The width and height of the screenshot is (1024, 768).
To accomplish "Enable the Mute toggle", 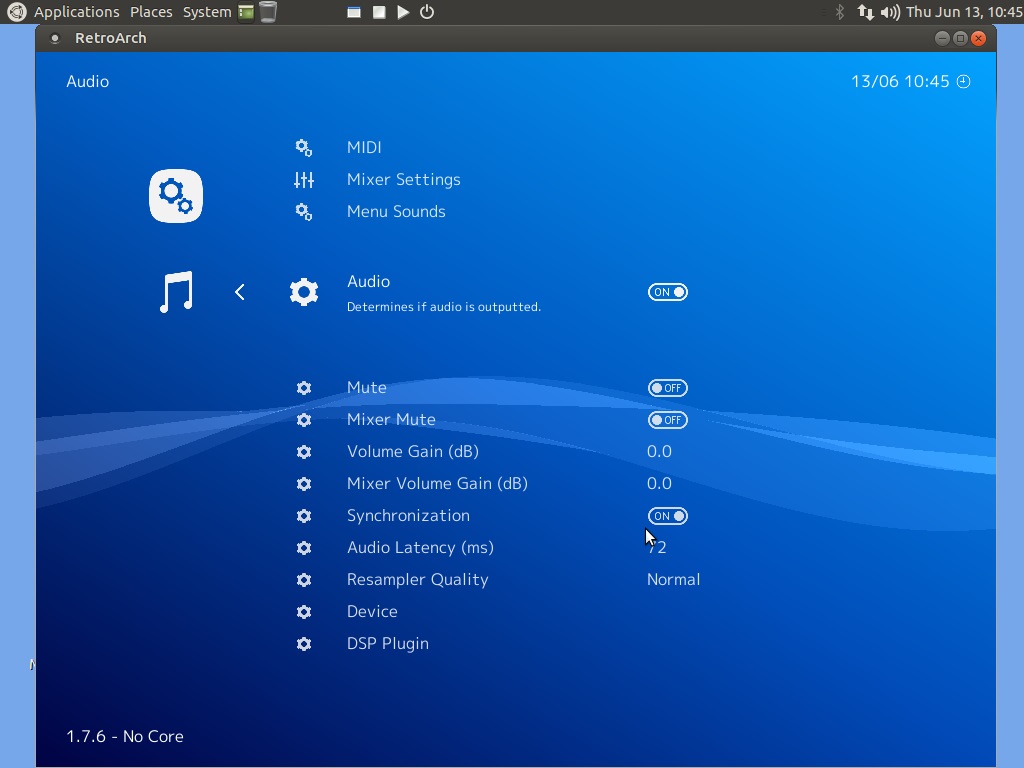I will tap(667, 388).
